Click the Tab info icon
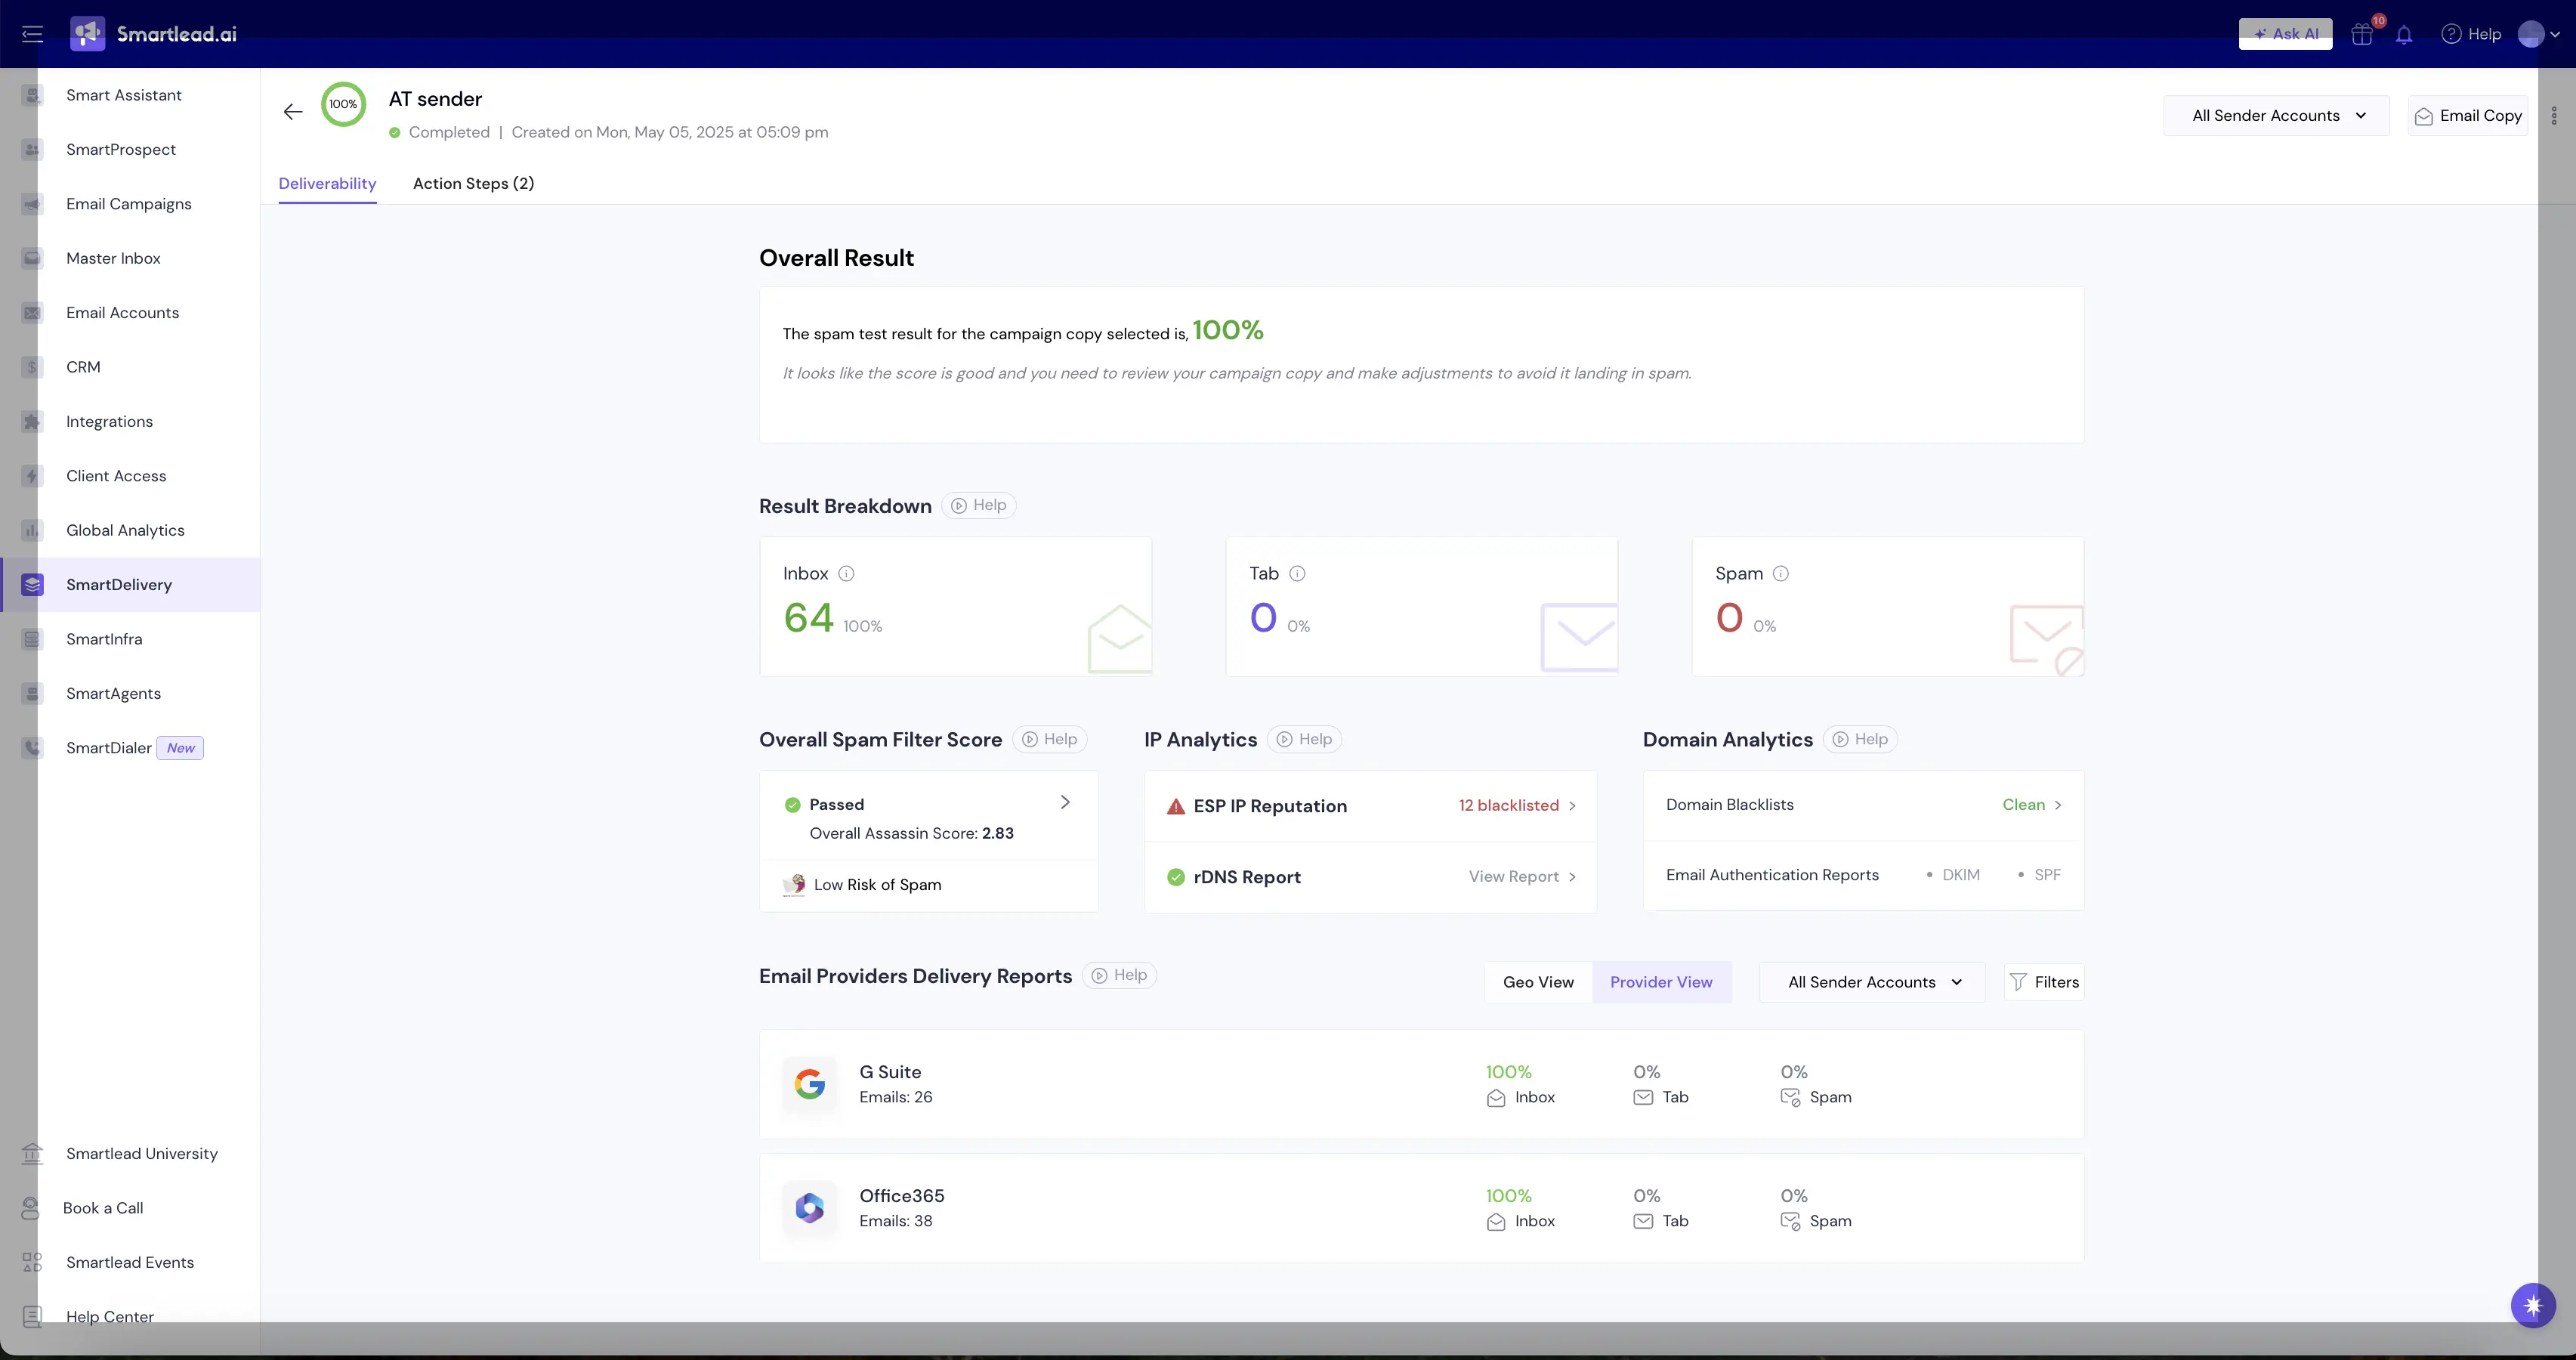The image size is (2576, 1360). coord(1297,574)
